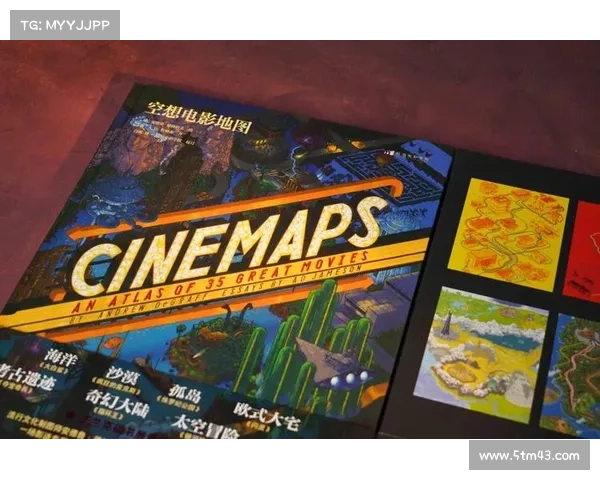
Task: Click the jungle river map card
Action: click(570, 376)
